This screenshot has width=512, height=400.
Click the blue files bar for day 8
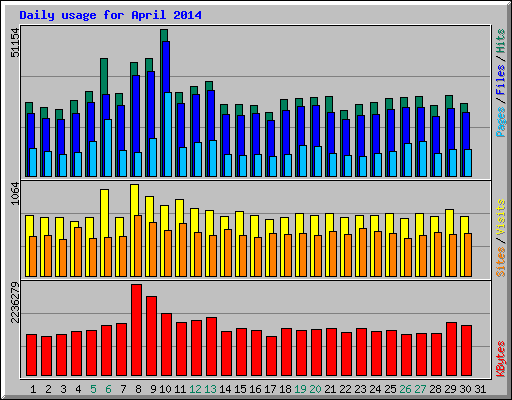tap(136, 113)
